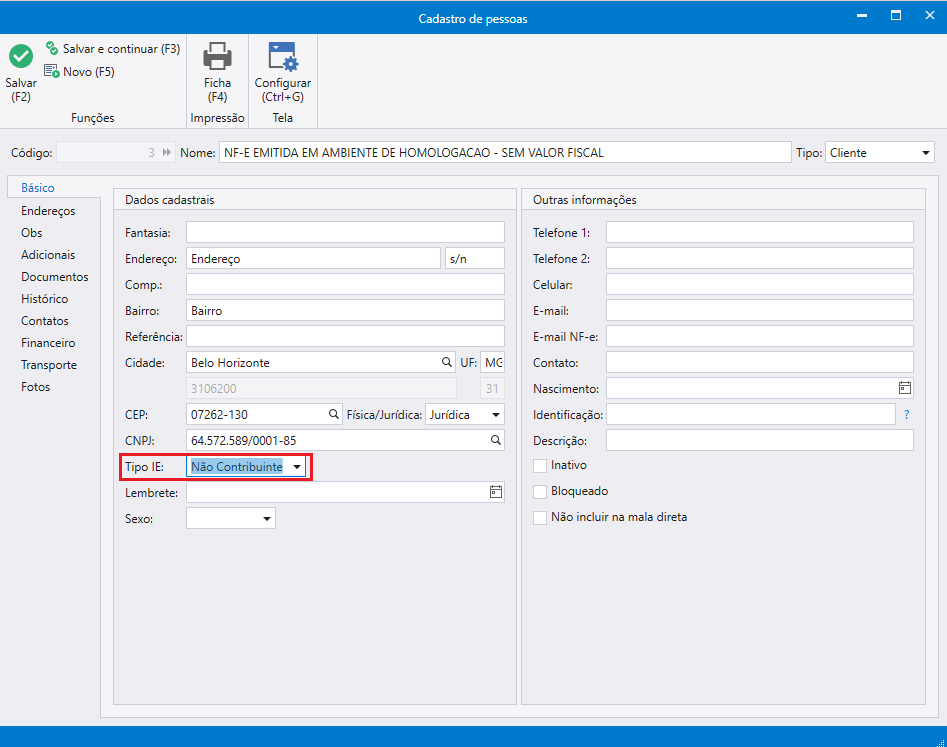947x747 pixels.
Task: Click the Referência input field
Action: click(x=345, y=336)
